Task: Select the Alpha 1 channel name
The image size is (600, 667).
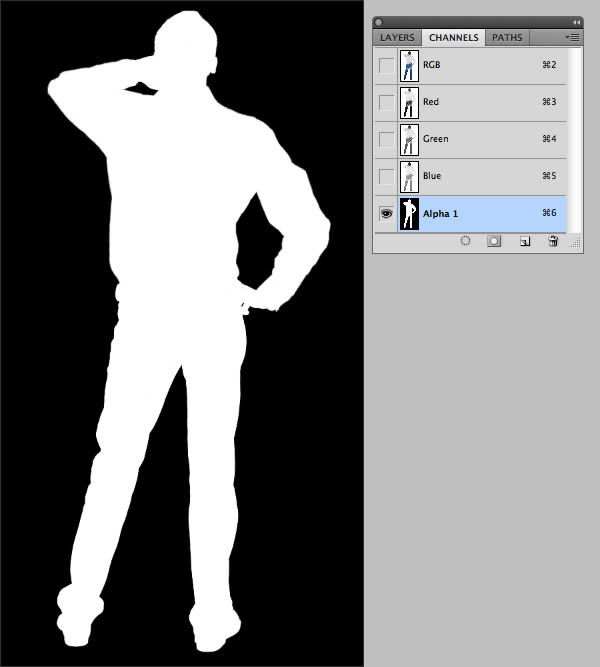Action: tap(440, 214)
